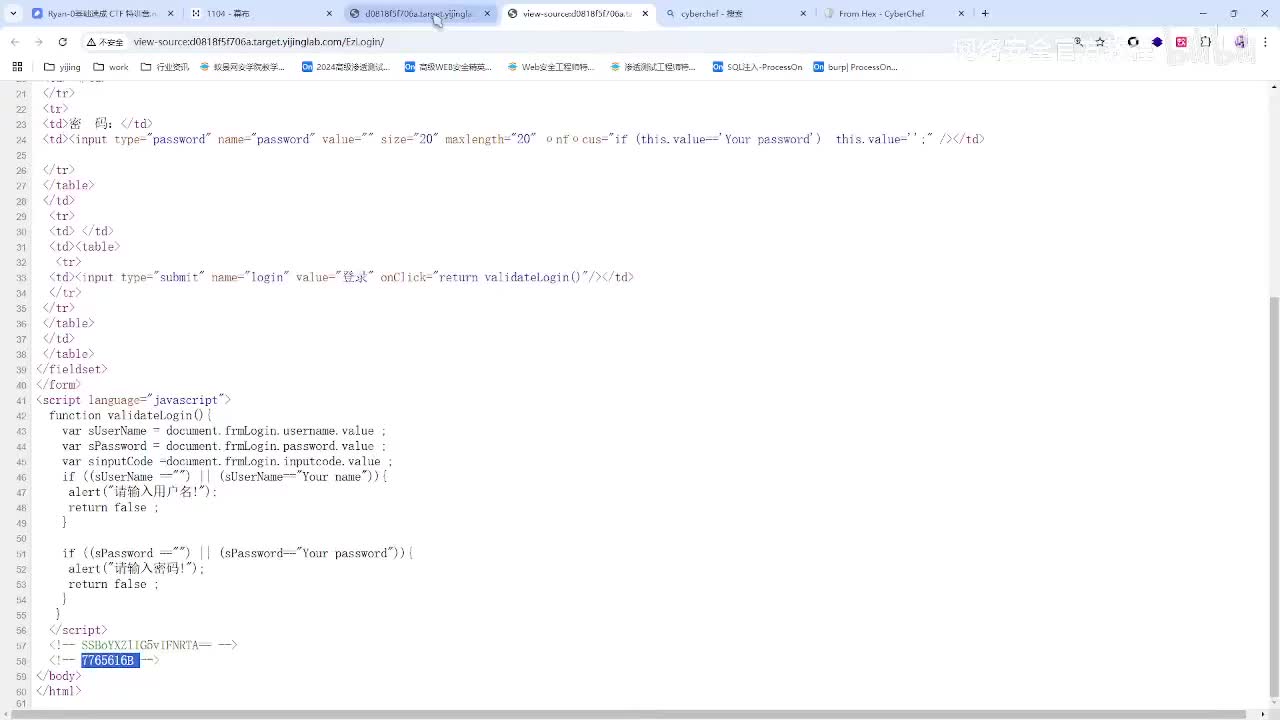Open the 'work' bookmark folder
This screenshot has width=1280, height=720.
click(111, 67)
